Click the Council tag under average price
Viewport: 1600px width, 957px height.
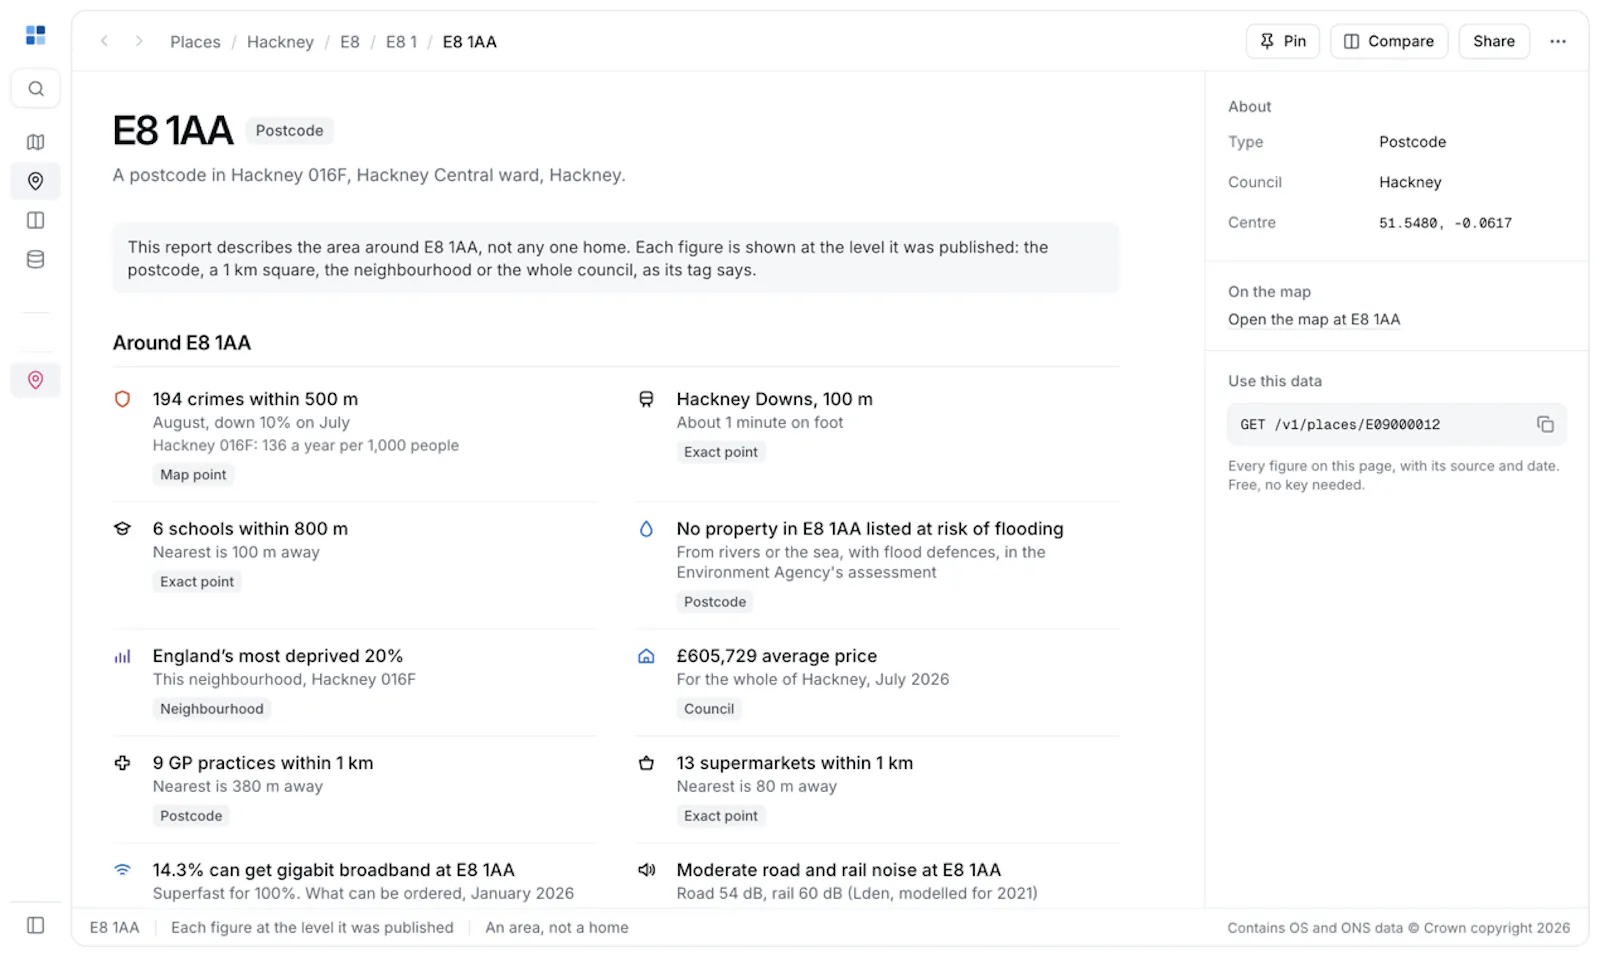point(709,709)
